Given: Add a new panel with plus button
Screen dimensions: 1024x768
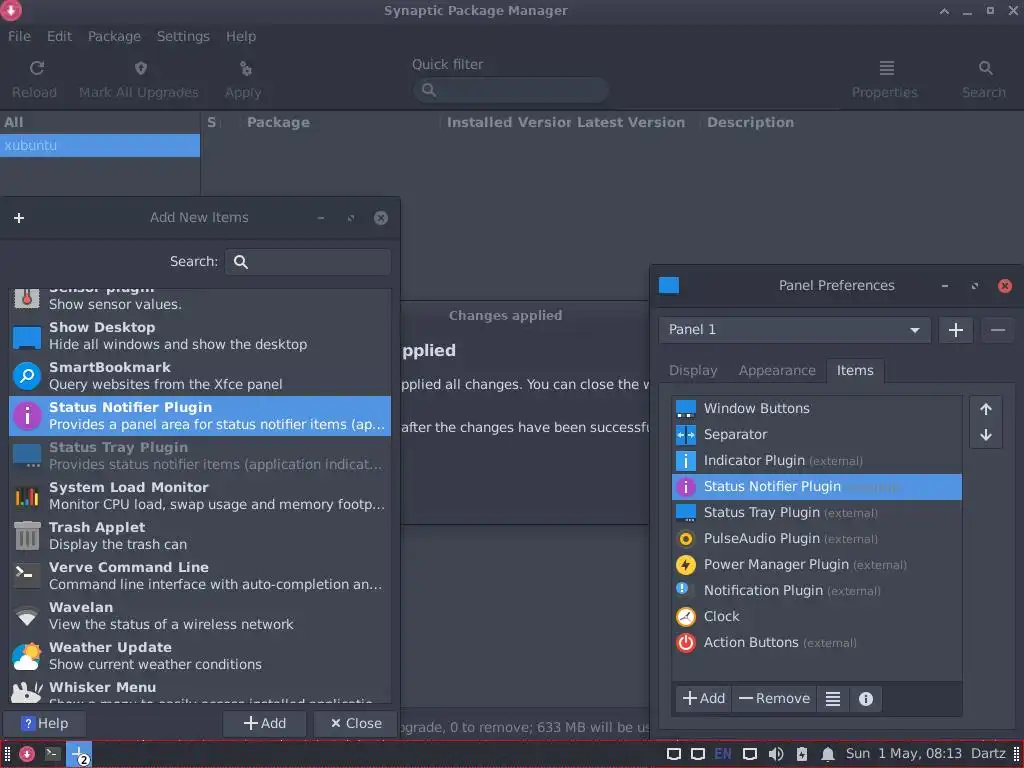Looking at the screenshot, I should click(955, 330).
